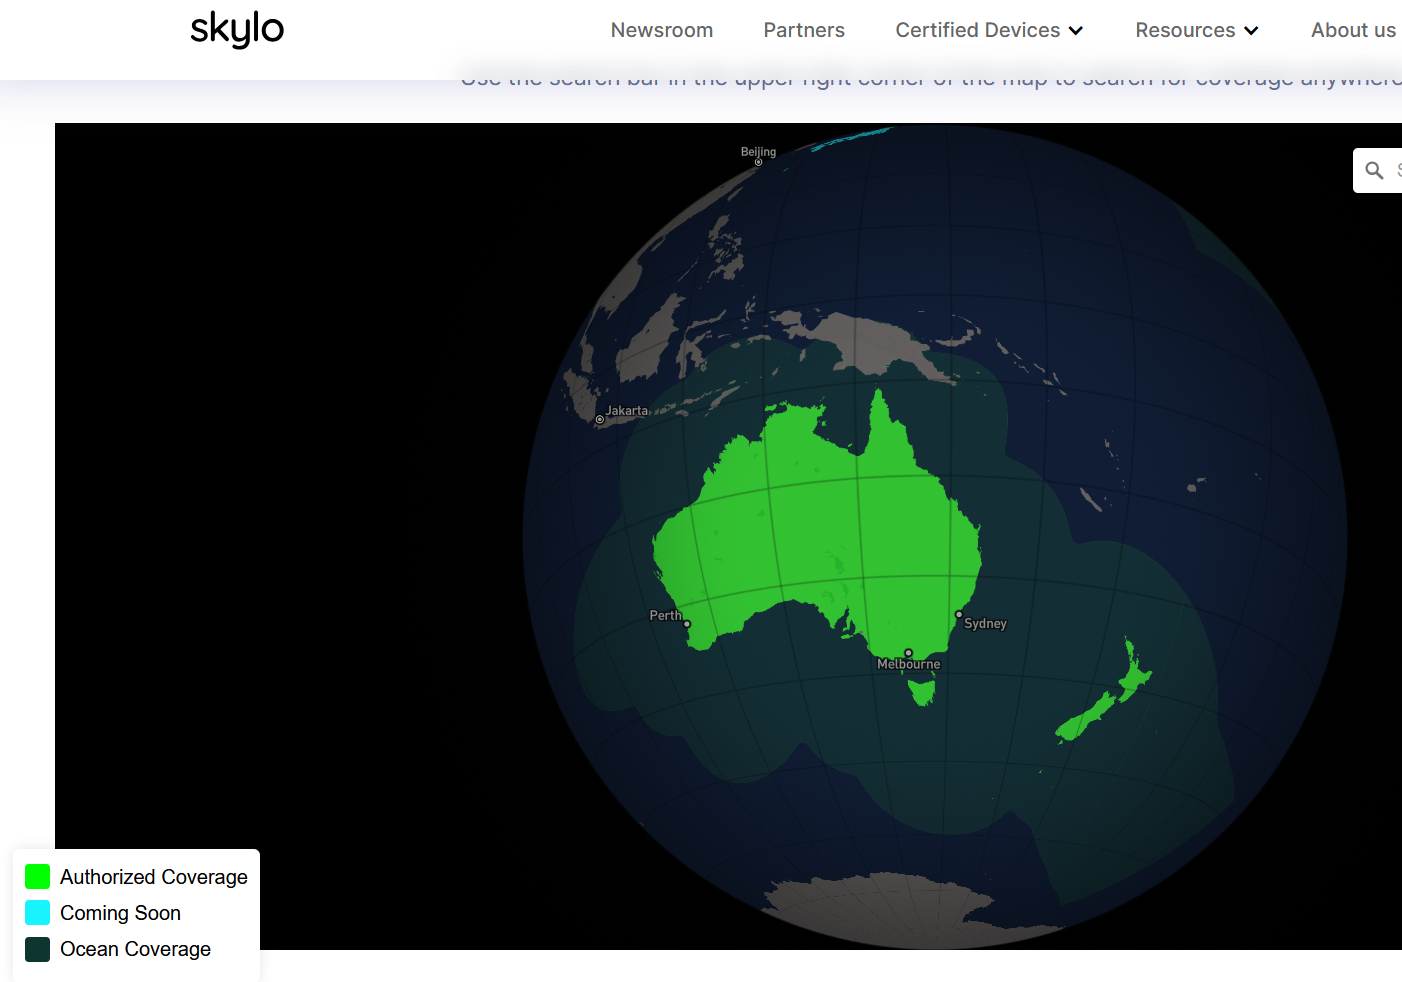1402x982 pixels.
Task: Click the Jakarta city marker
Action: 600,420
